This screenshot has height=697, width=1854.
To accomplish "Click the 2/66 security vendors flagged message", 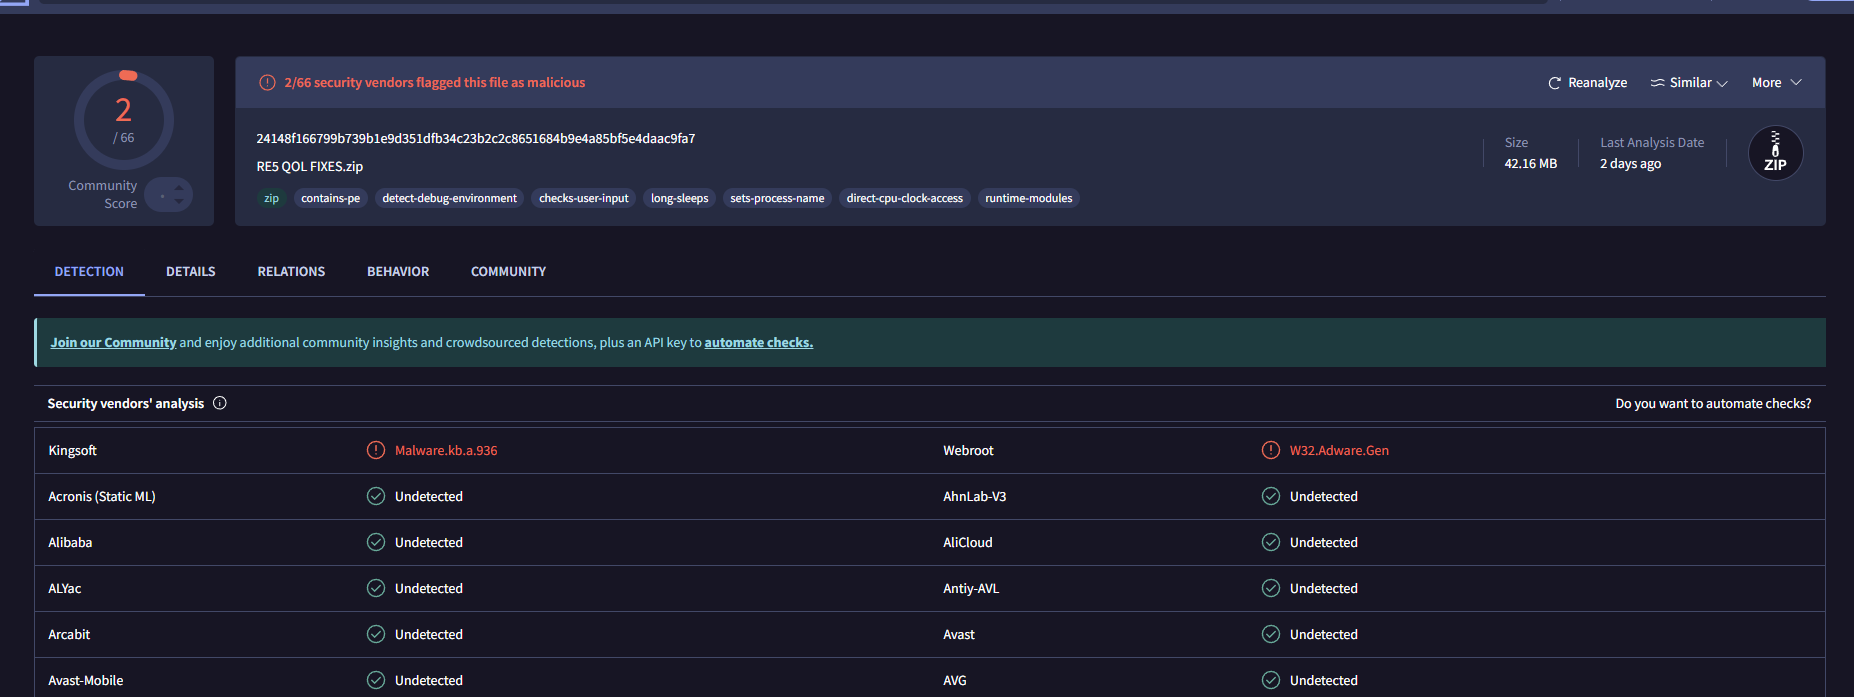I will click(x=434, y=83).
